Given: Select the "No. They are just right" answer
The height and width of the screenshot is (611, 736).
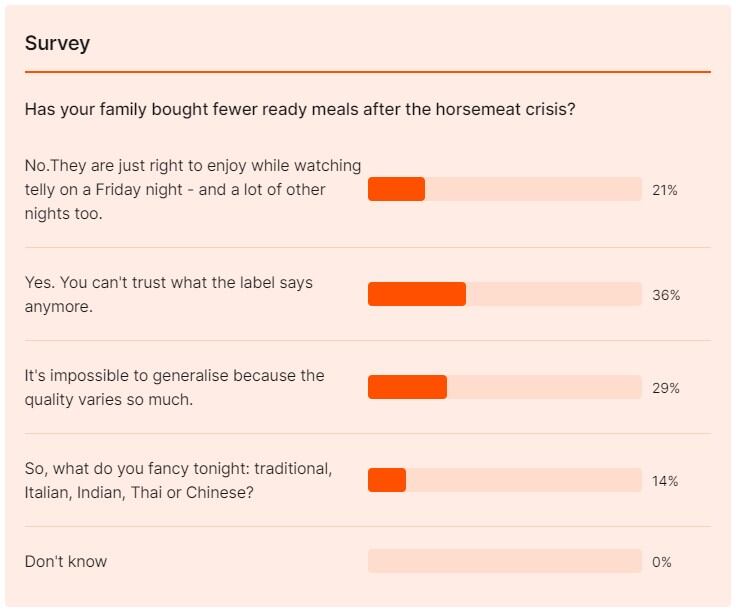Looking at the screenshot, I should (x=193, y=189).
